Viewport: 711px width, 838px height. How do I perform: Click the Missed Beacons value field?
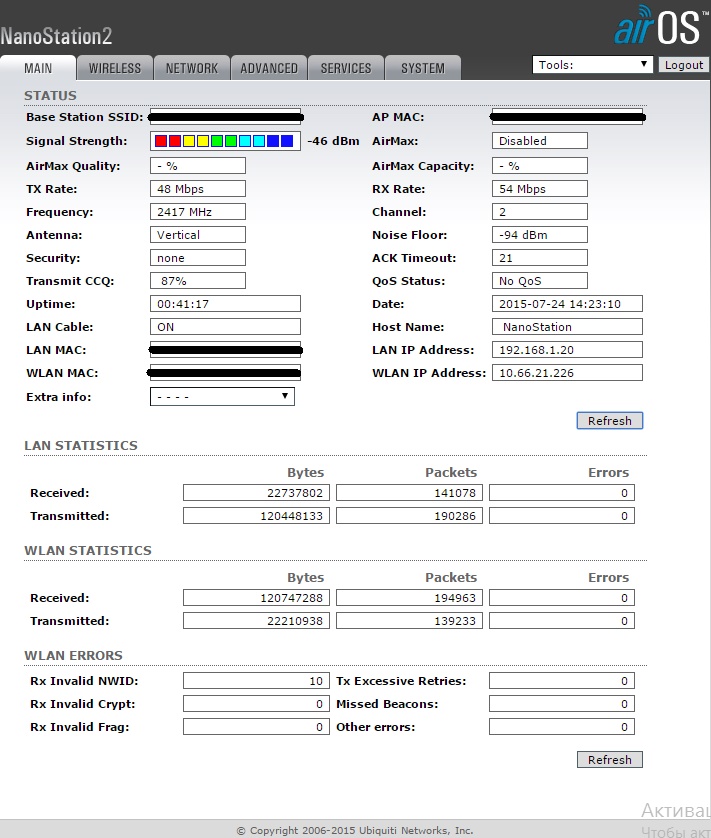pyautogui.click(x=562, y=704)
